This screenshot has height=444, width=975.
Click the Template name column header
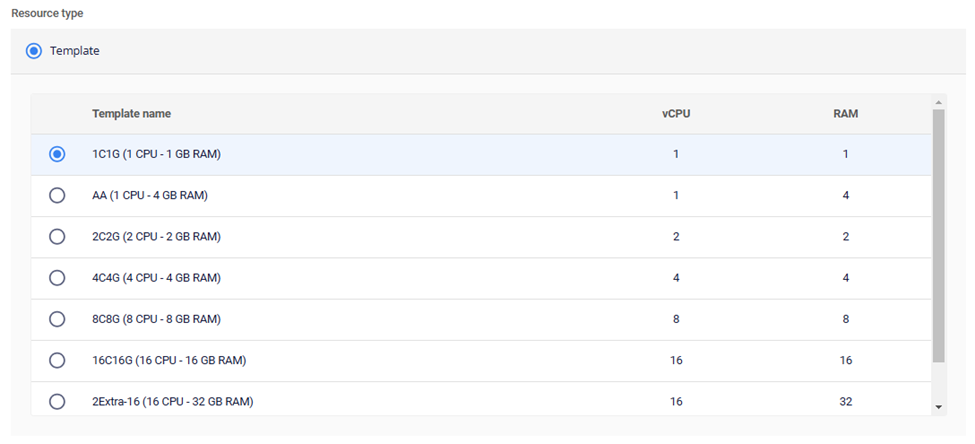pos(131,114)
